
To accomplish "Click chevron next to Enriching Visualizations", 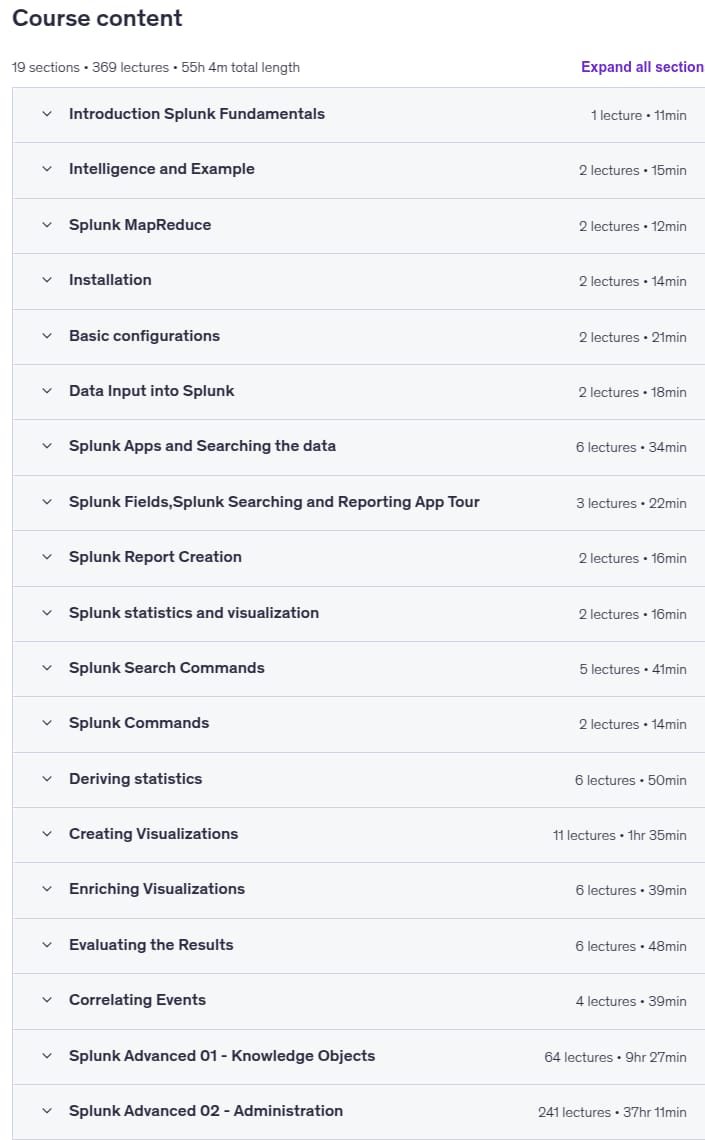I will point(47,889).
